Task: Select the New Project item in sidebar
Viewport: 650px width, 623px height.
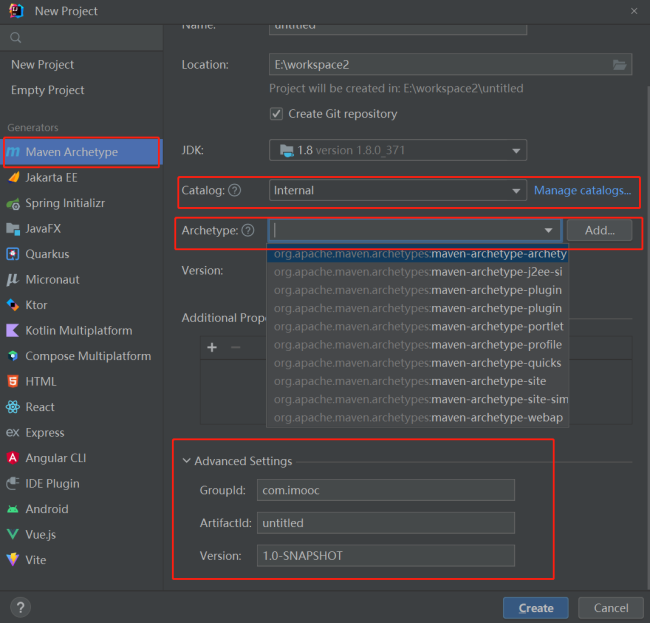Action: click(x=42, y=65)
